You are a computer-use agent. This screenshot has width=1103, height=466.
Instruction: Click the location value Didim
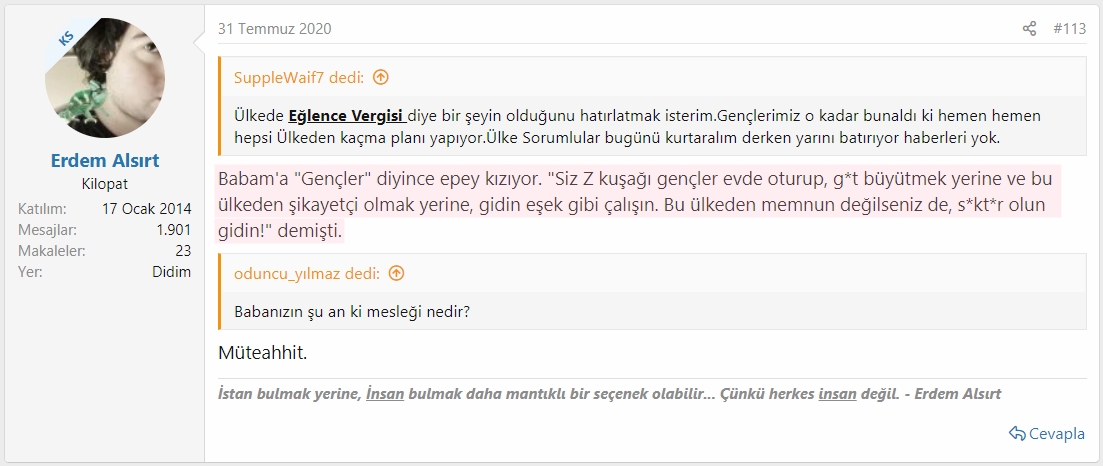click(172, 272)
